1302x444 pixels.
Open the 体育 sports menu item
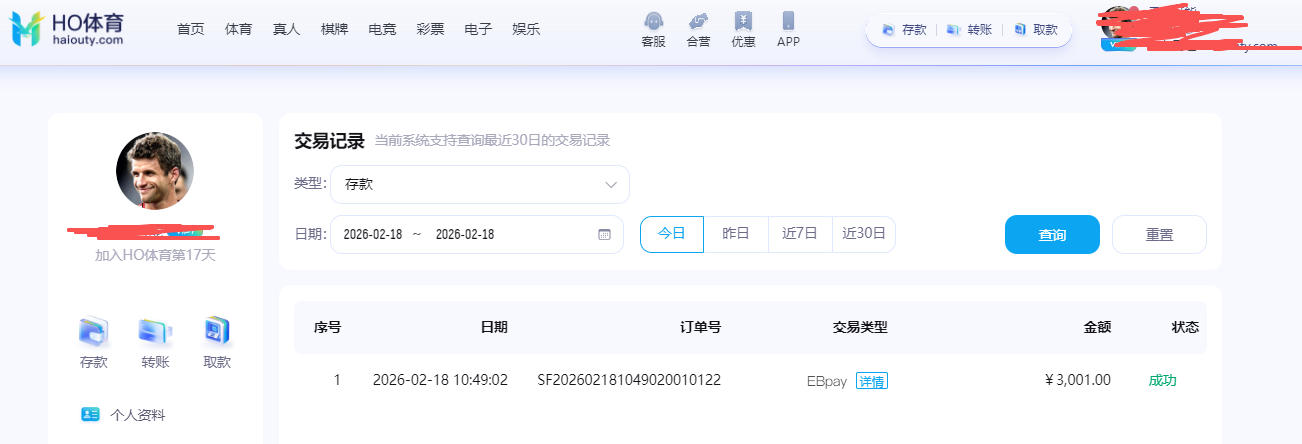tap(239, 30)
